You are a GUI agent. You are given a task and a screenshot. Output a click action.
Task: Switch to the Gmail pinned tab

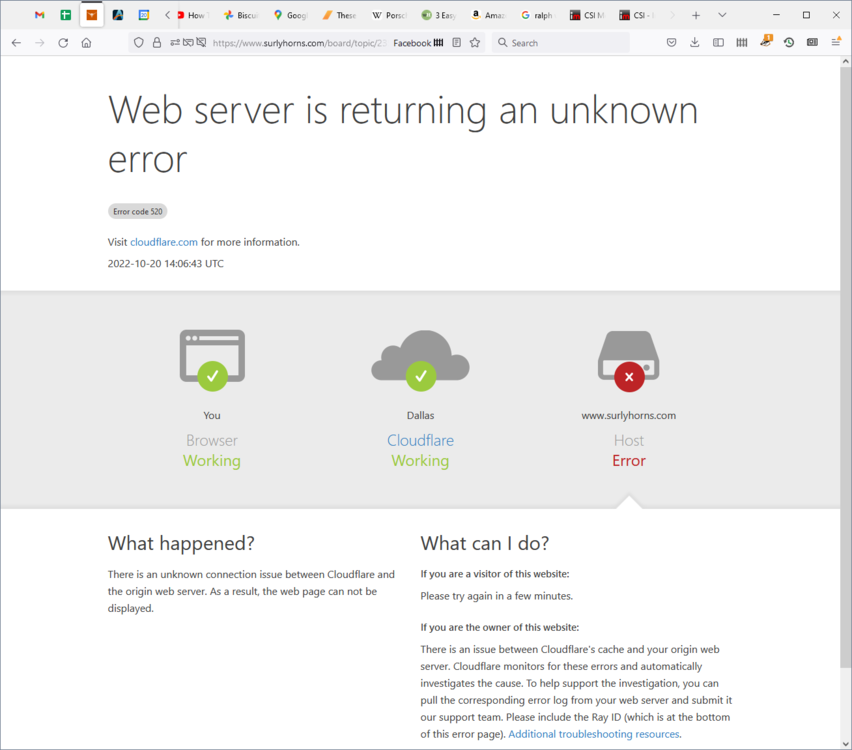click(x=39, y=15)
